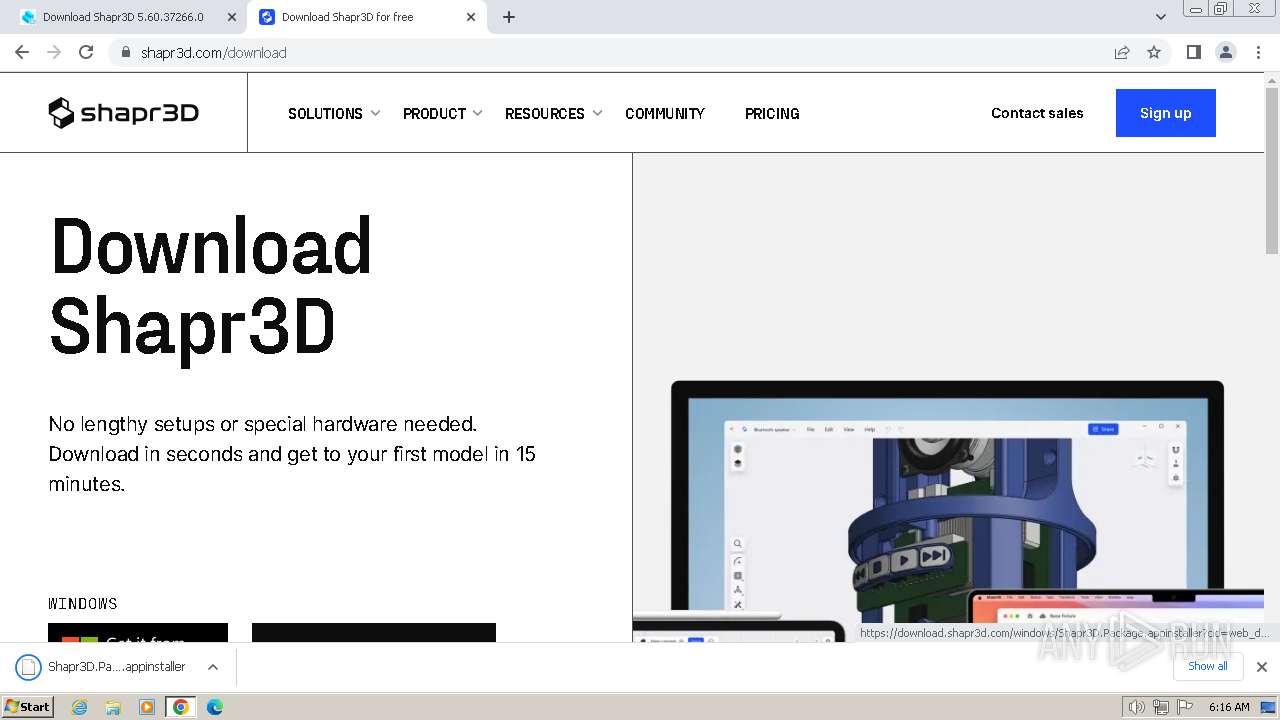Open the Pricing page
This screenshot has height=720, width=1280.
point(772,113)
